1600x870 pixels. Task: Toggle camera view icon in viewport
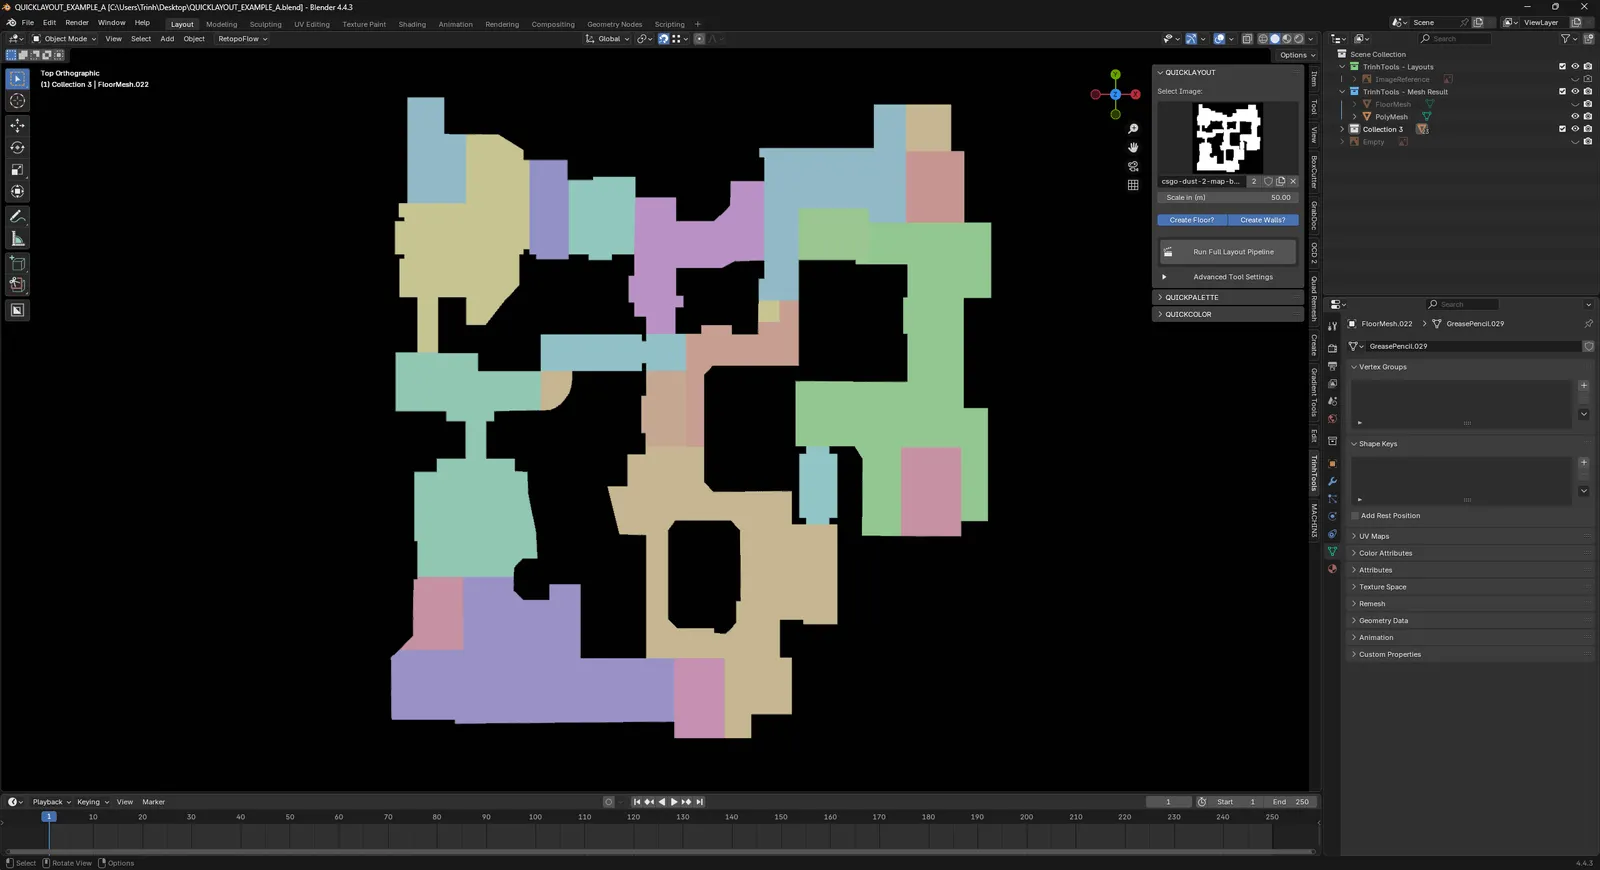pyautogui.click(x=1133, y=166)
